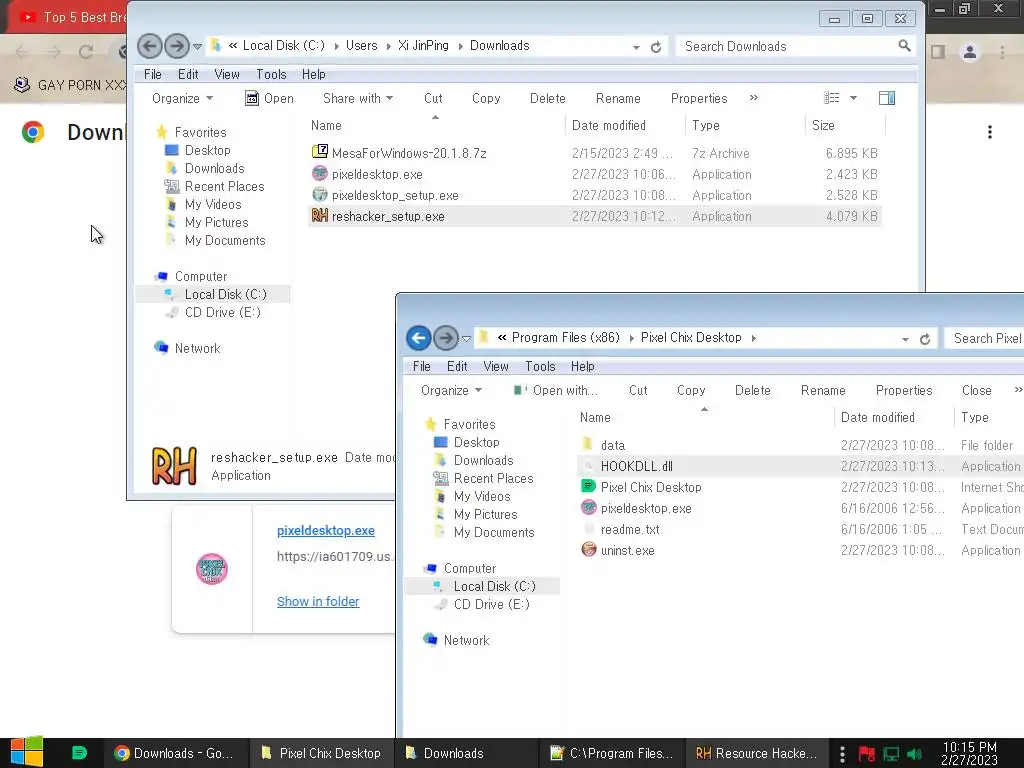Screen dimensions: 1024x768
Task: Open Chrome three-dot menu on Downloads page
Action: click(990, 133)
